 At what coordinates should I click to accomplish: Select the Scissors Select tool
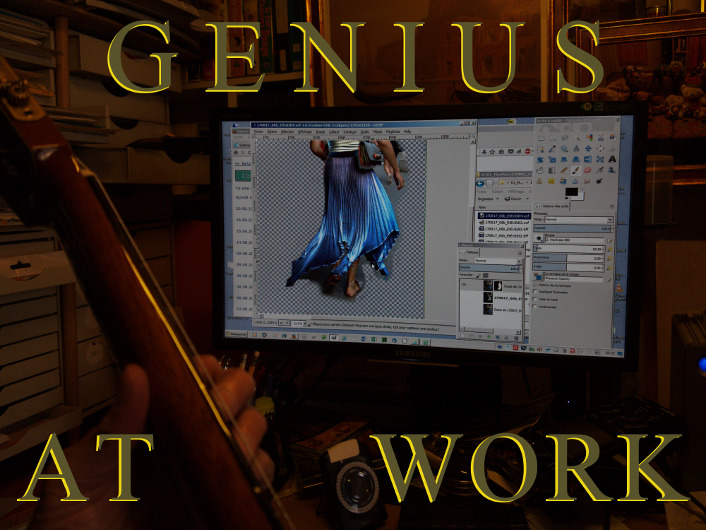pyautogui.click(x=601, y=138)
